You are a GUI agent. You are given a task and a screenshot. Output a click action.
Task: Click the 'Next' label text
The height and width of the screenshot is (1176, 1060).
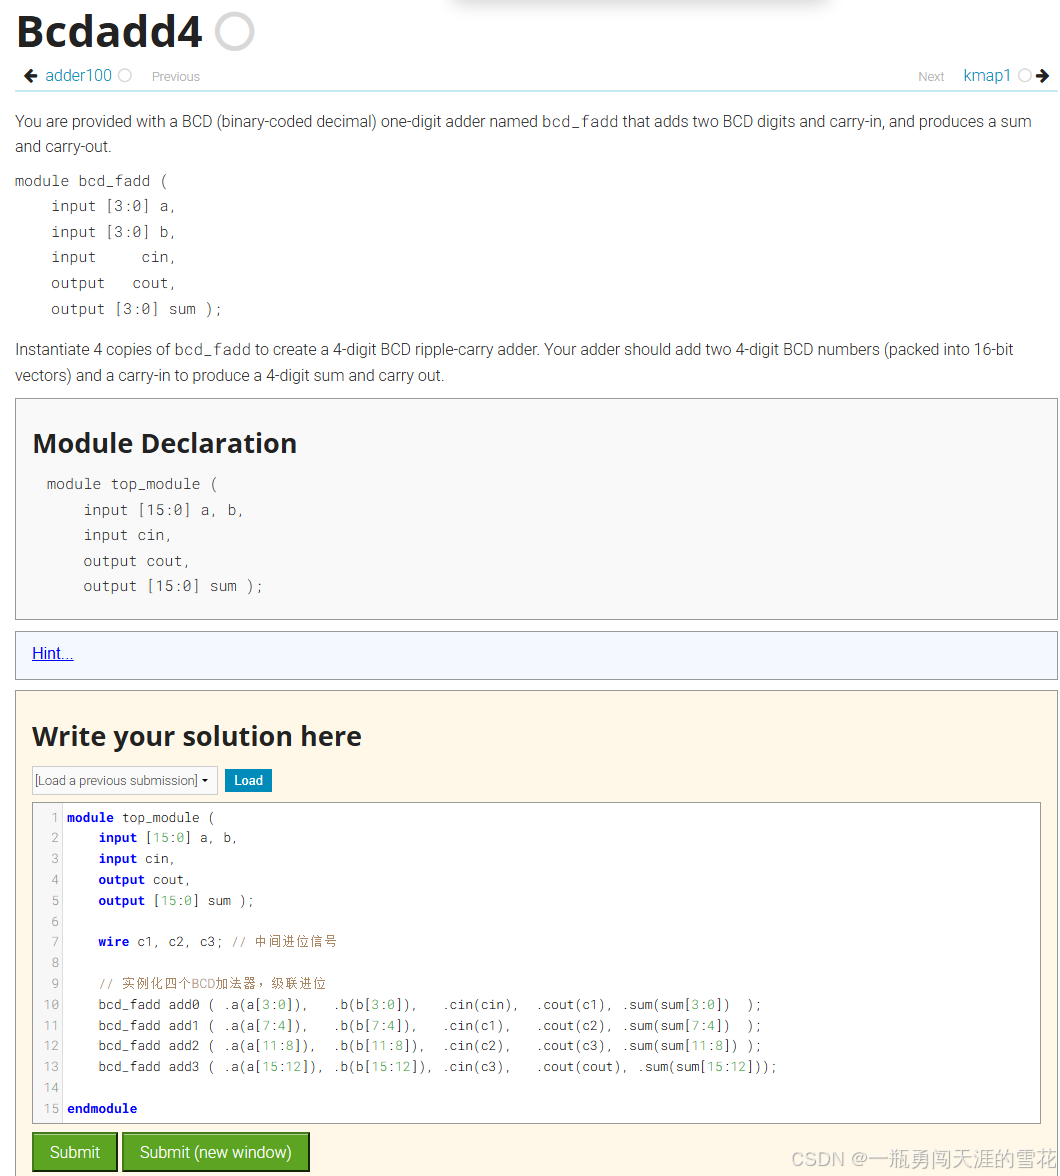(931, 76)
